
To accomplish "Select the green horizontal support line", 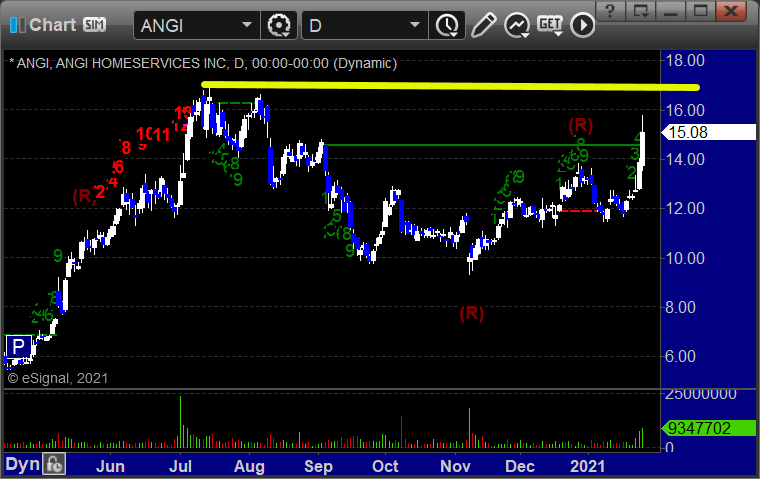I will (x=484, y=145).
